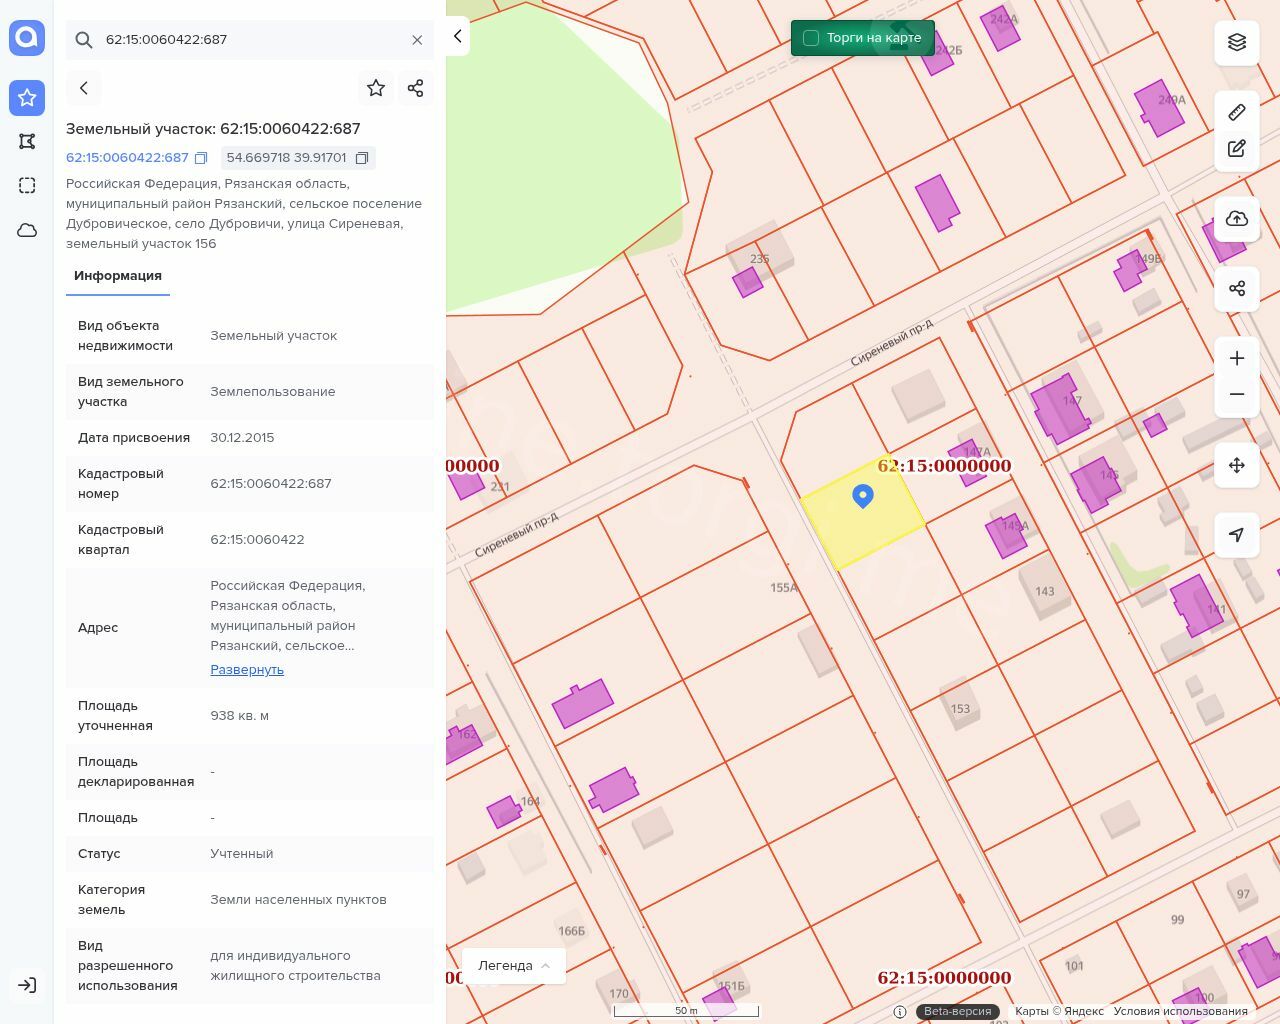Click the geolocation arrow icon

pyautogui.click(x=1237, y=535)
